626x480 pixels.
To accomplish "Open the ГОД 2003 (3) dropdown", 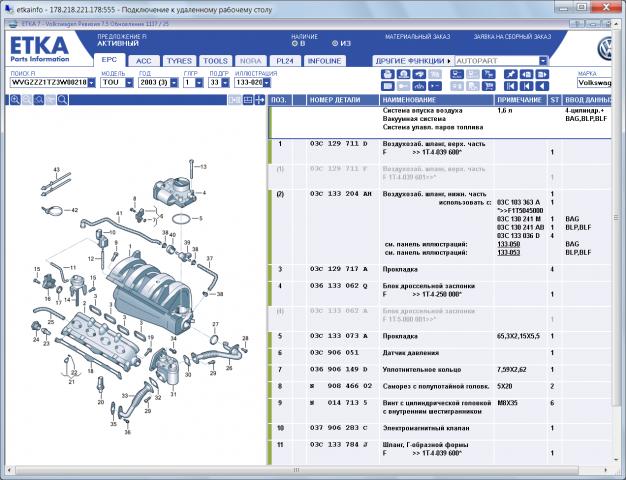I will 174,83.
